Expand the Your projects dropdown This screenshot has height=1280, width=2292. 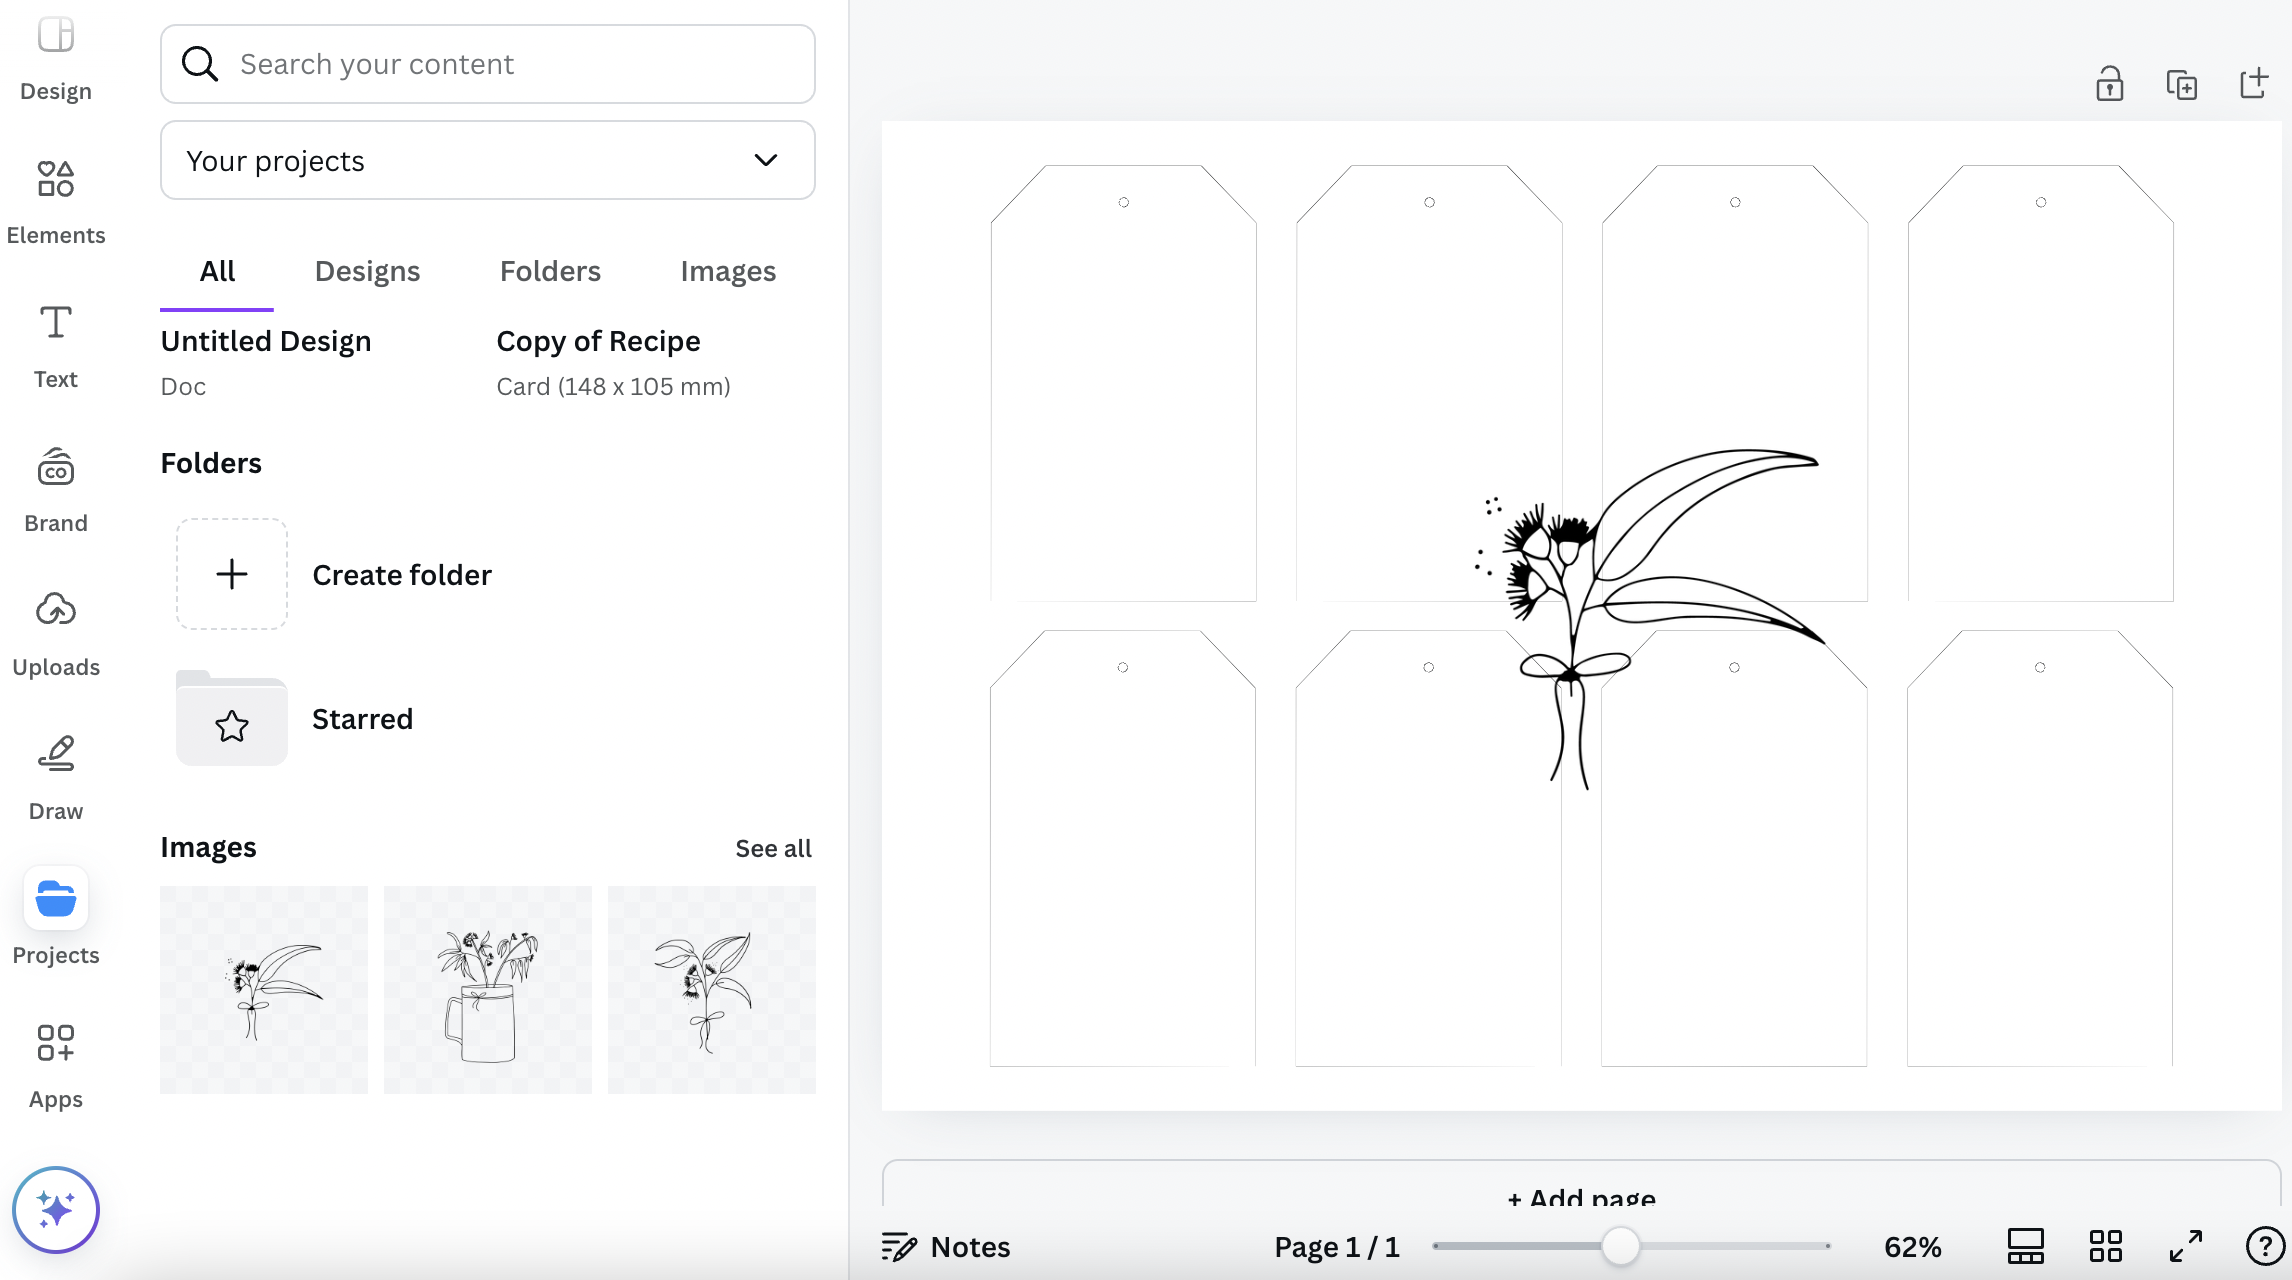pyautogui.click(x=488, y=160)
